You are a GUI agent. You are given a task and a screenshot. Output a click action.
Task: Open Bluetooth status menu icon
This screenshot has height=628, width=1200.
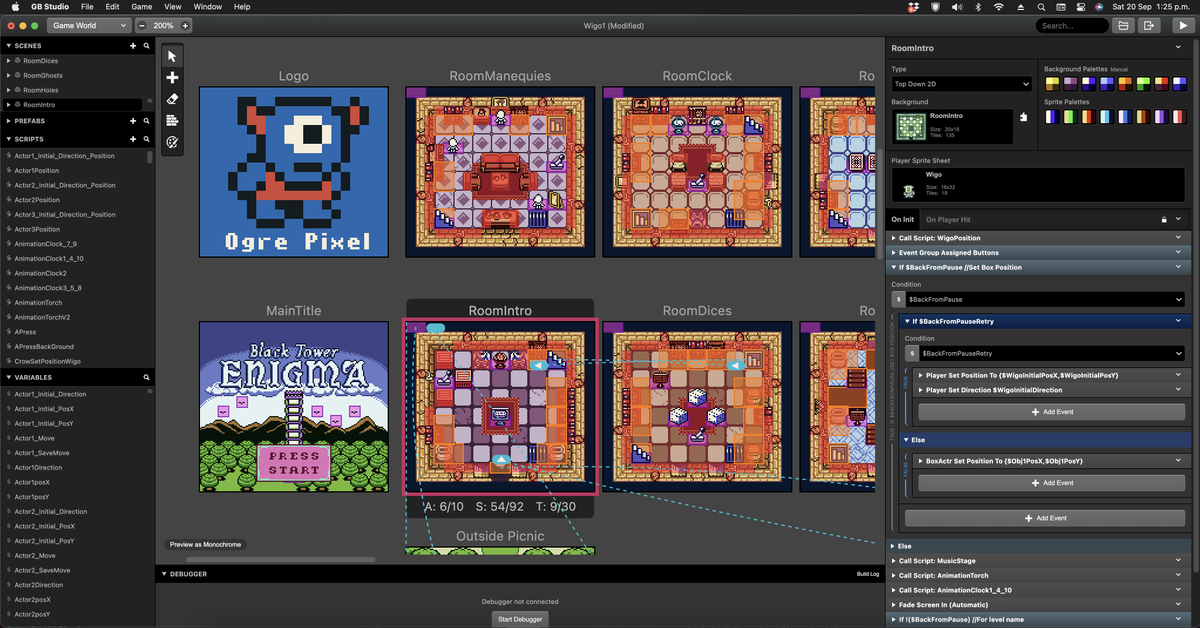coord(977,7)
